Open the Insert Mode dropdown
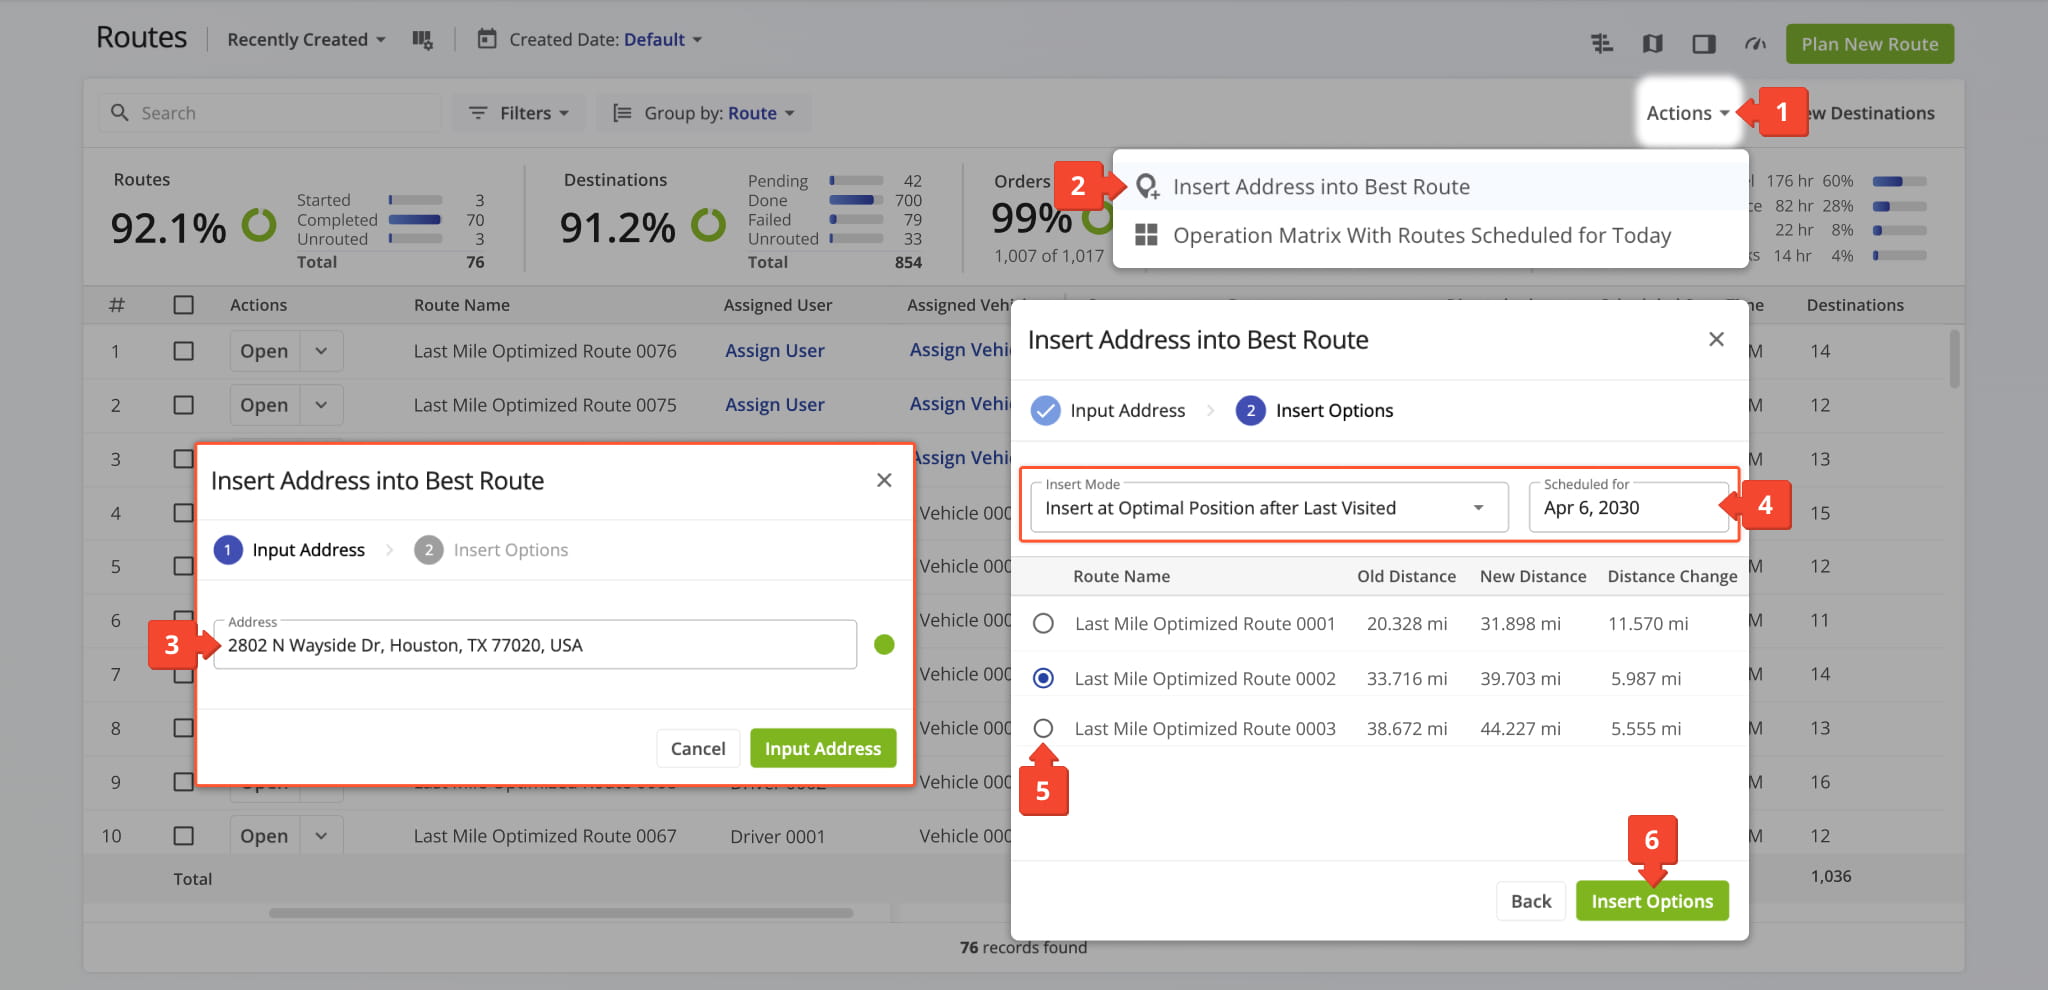The width and height of the screenshot is (2048, 990). point(1266,507)
